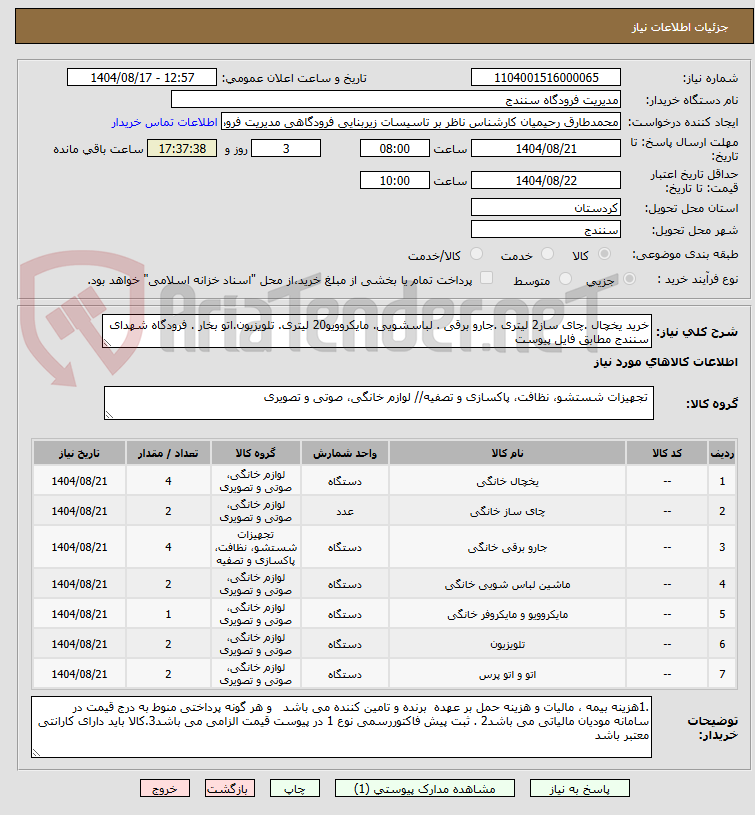Click the 'خروج' exit button
The width and height of the screenshot is (755, 815).
(165, 788)
